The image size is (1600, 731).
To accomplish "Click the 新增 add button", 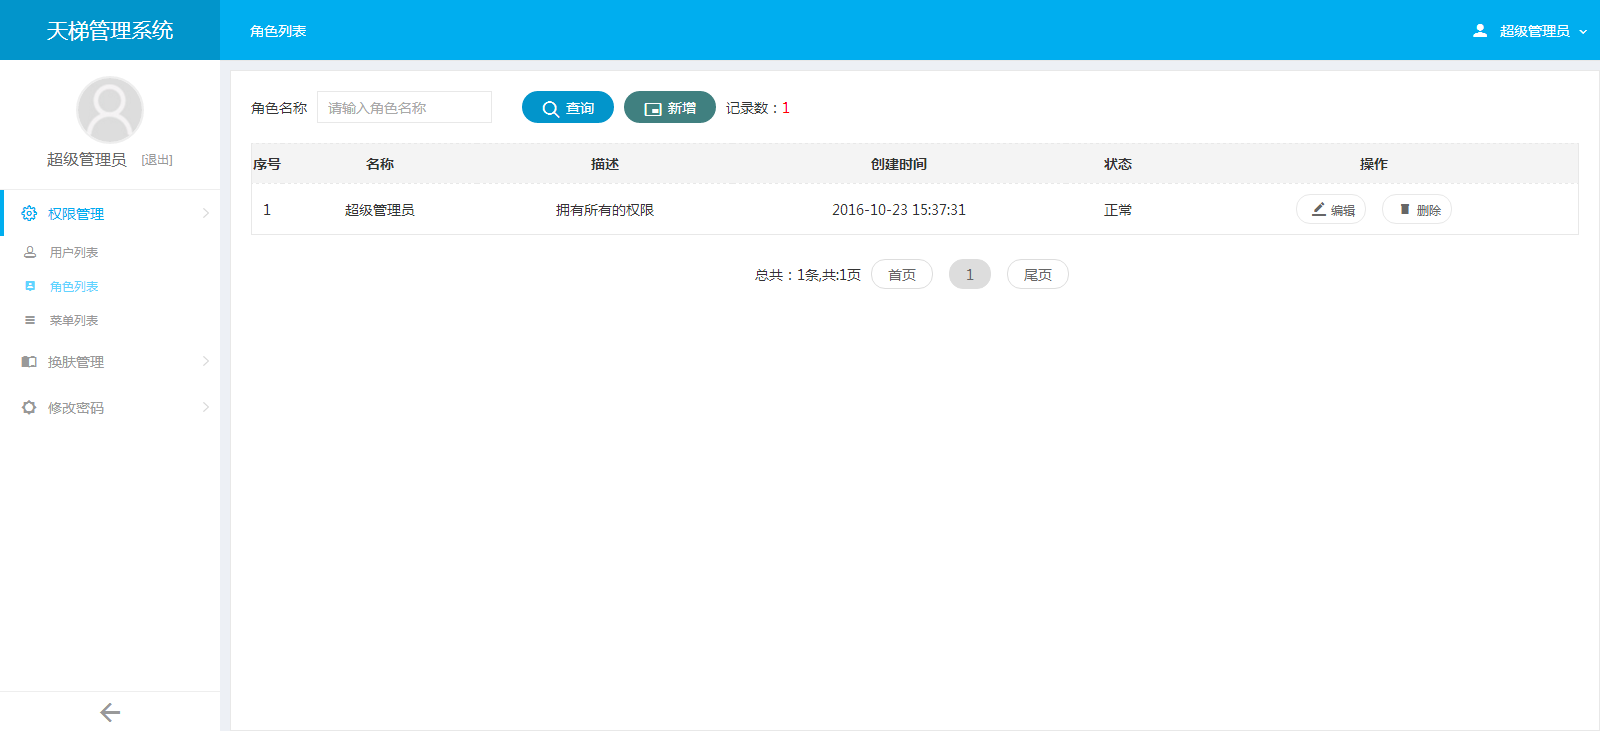I will tap(670, 107).
